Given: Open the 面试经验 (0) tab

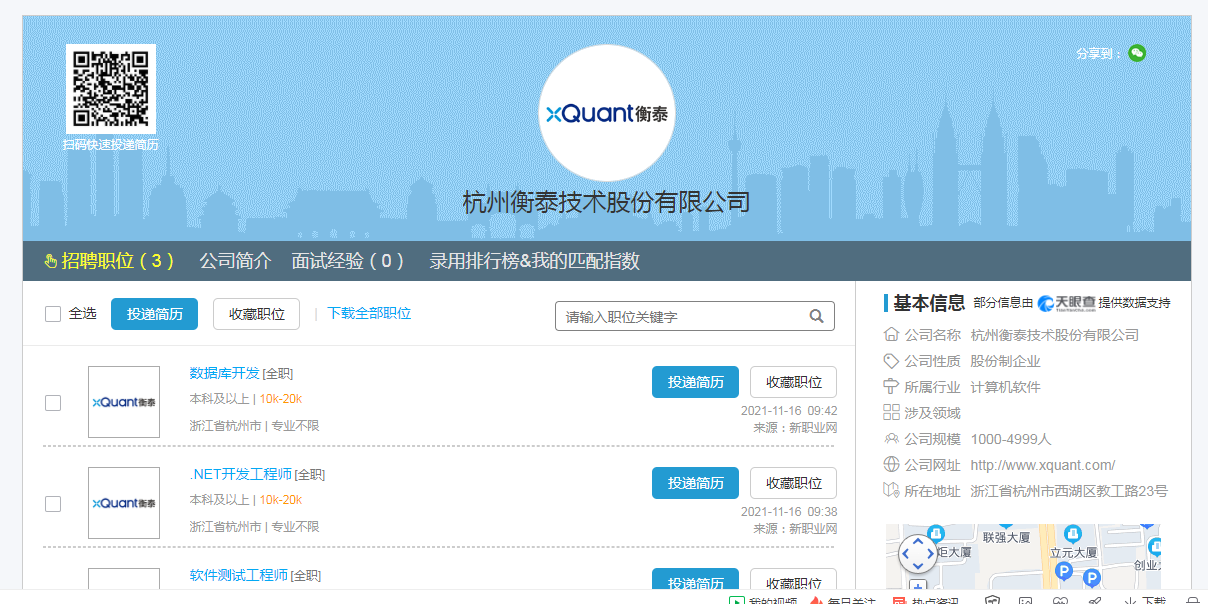Looking at the screenshot, I should click(x=347, y=261).
